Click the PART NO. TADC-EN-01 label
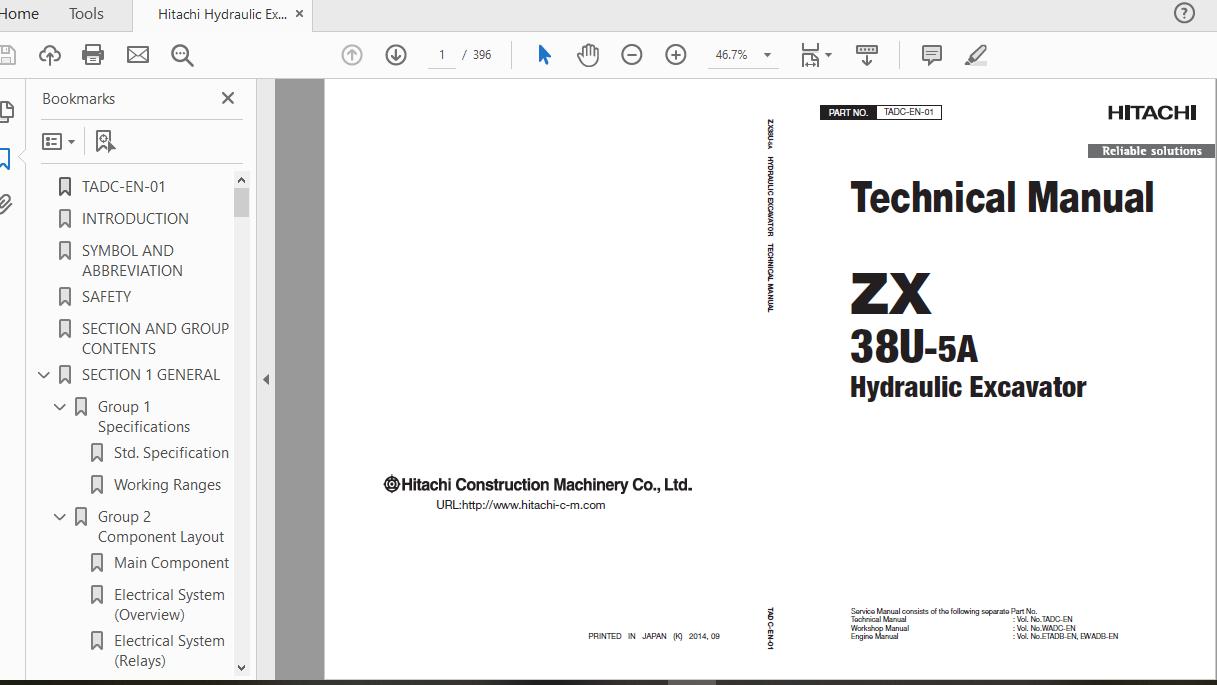The width and height of the screenshot is (1217, 685). 881,112
